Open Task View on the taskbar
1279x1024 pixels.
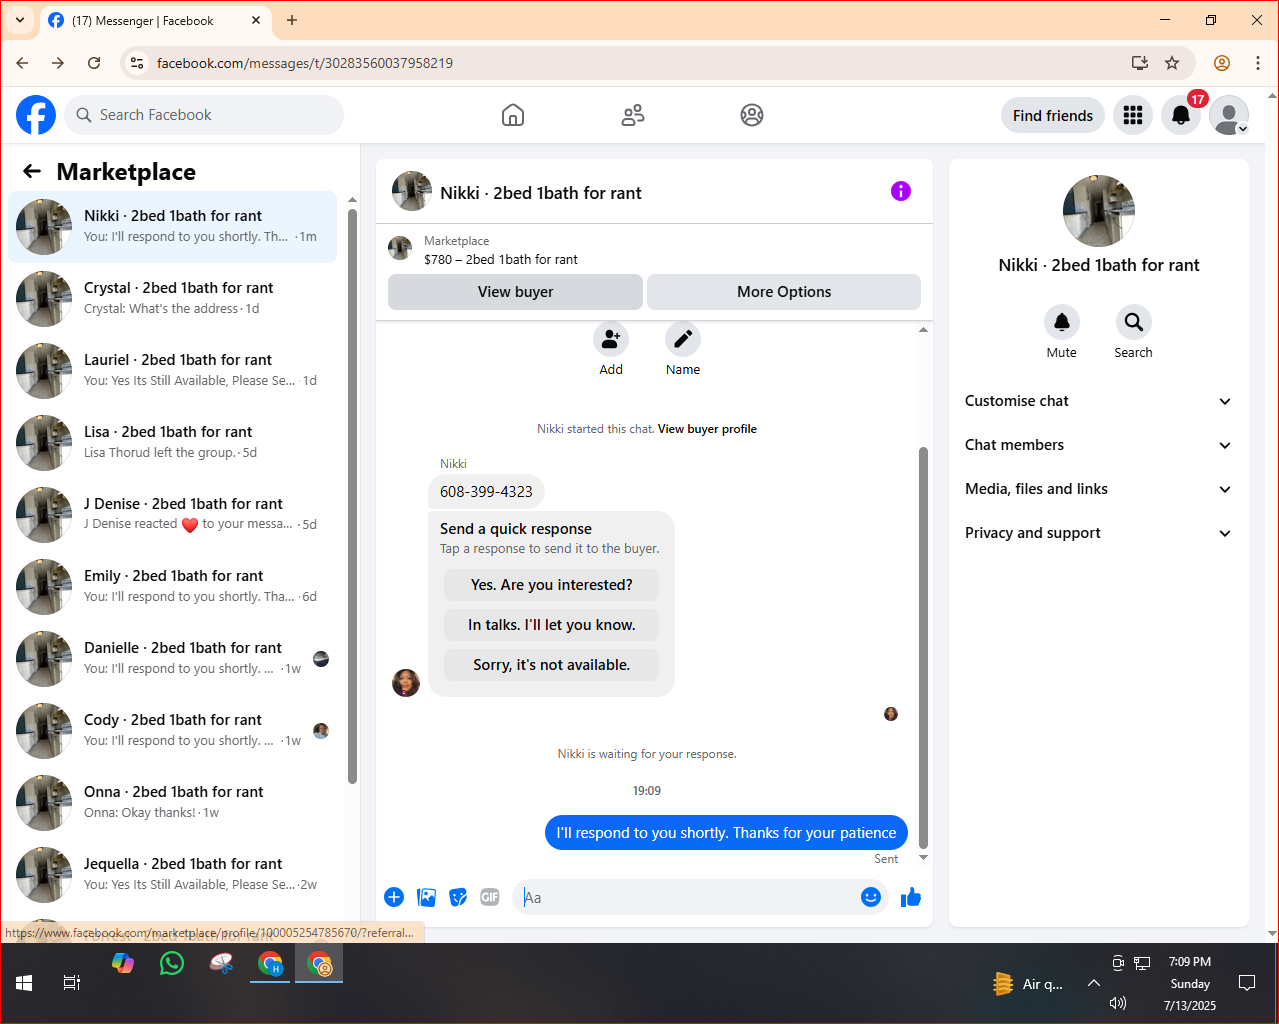(x=72, y=983)
